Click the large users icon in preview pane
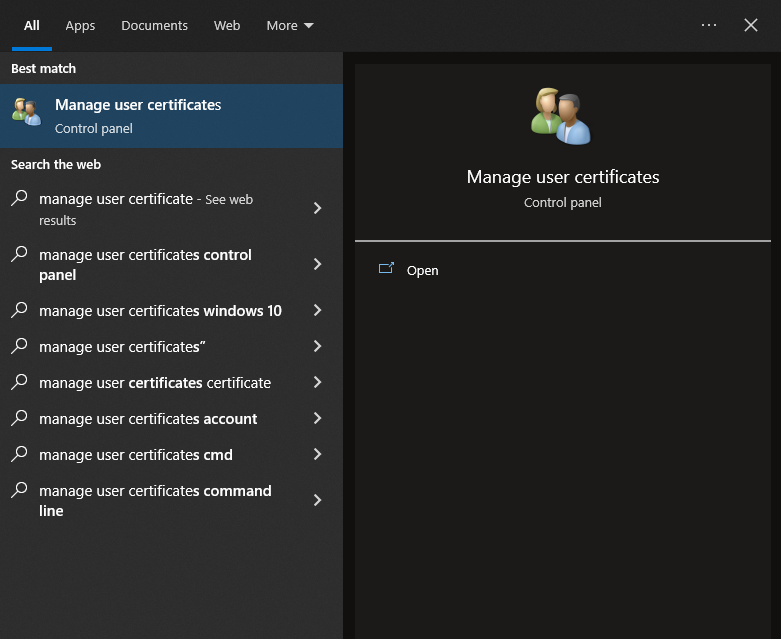781x639 pixels. (x=561, y=116)
